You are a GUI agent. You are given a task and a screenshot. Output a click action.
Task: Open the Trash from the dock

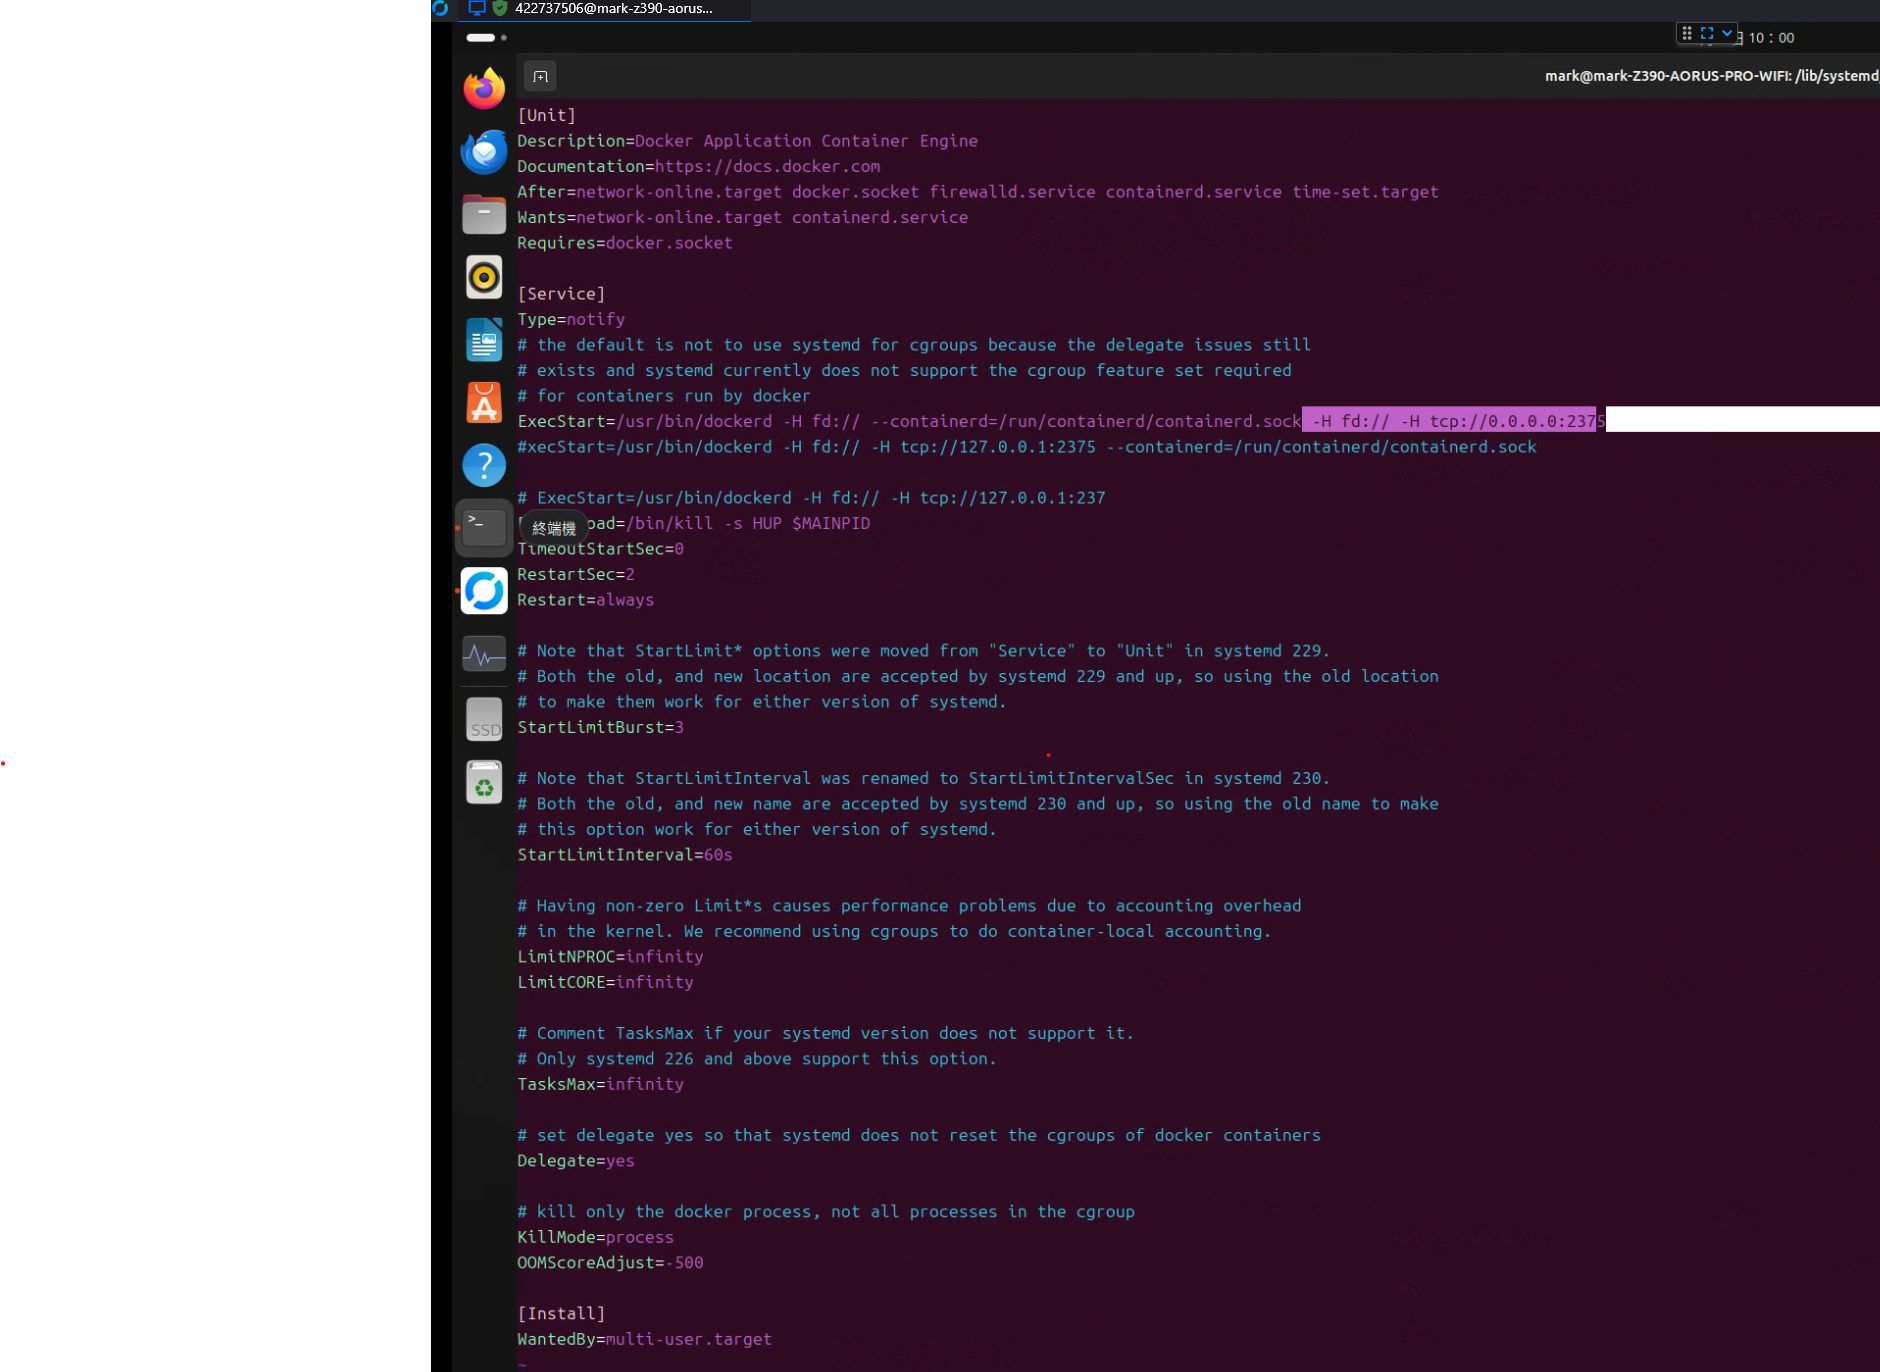pos(483,781)
